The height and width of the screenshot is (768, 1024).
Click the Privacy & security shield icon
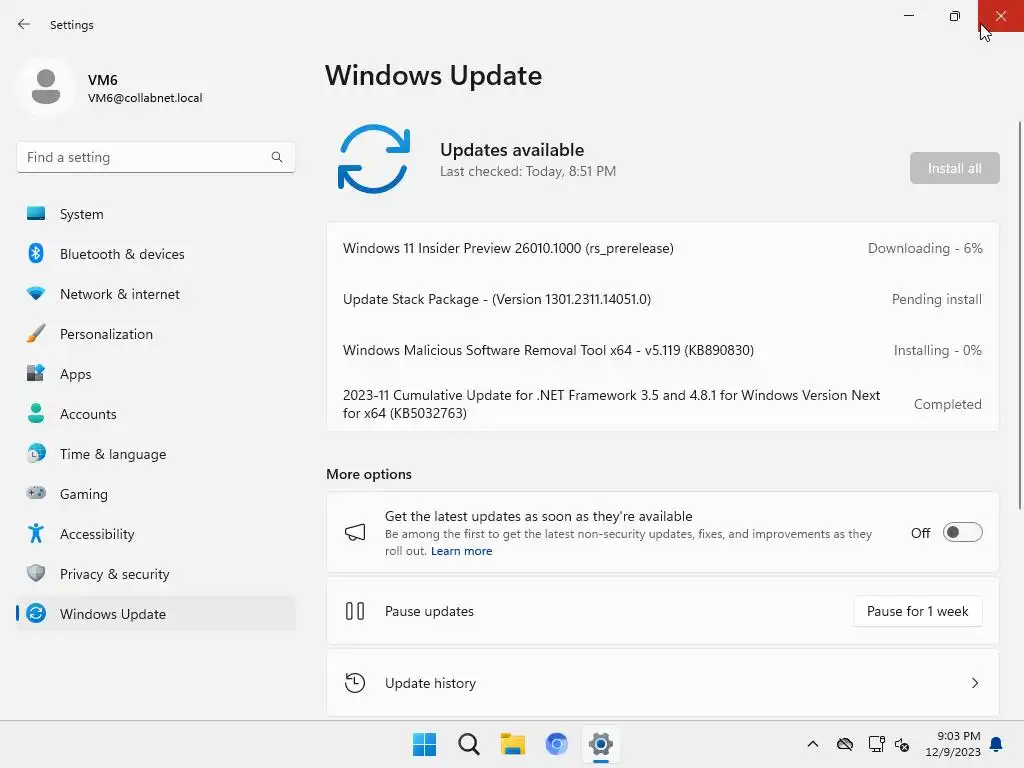[x=36, y=573]
